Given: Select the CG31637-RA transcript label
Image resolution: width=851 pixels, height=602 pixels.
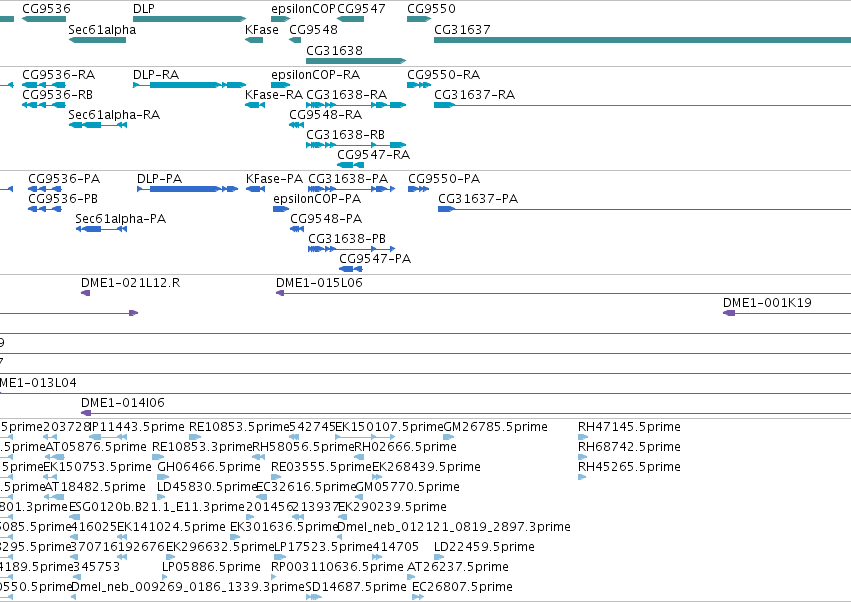Looking at the screenshot, I should (474, 94).
